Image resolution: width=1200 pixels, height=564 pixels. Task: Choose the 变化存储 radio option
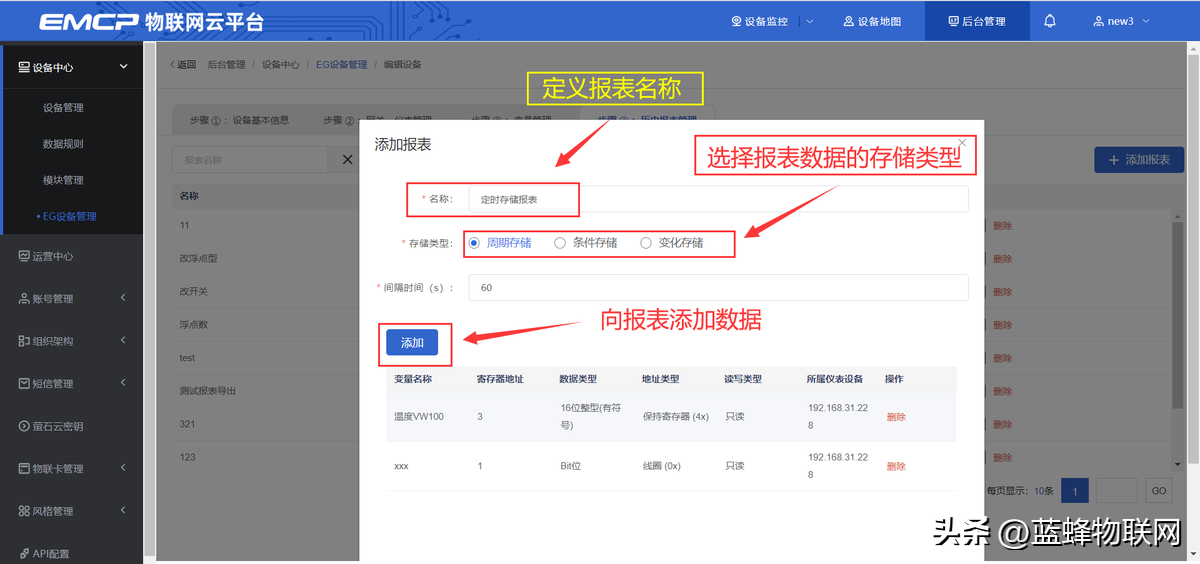646,243
